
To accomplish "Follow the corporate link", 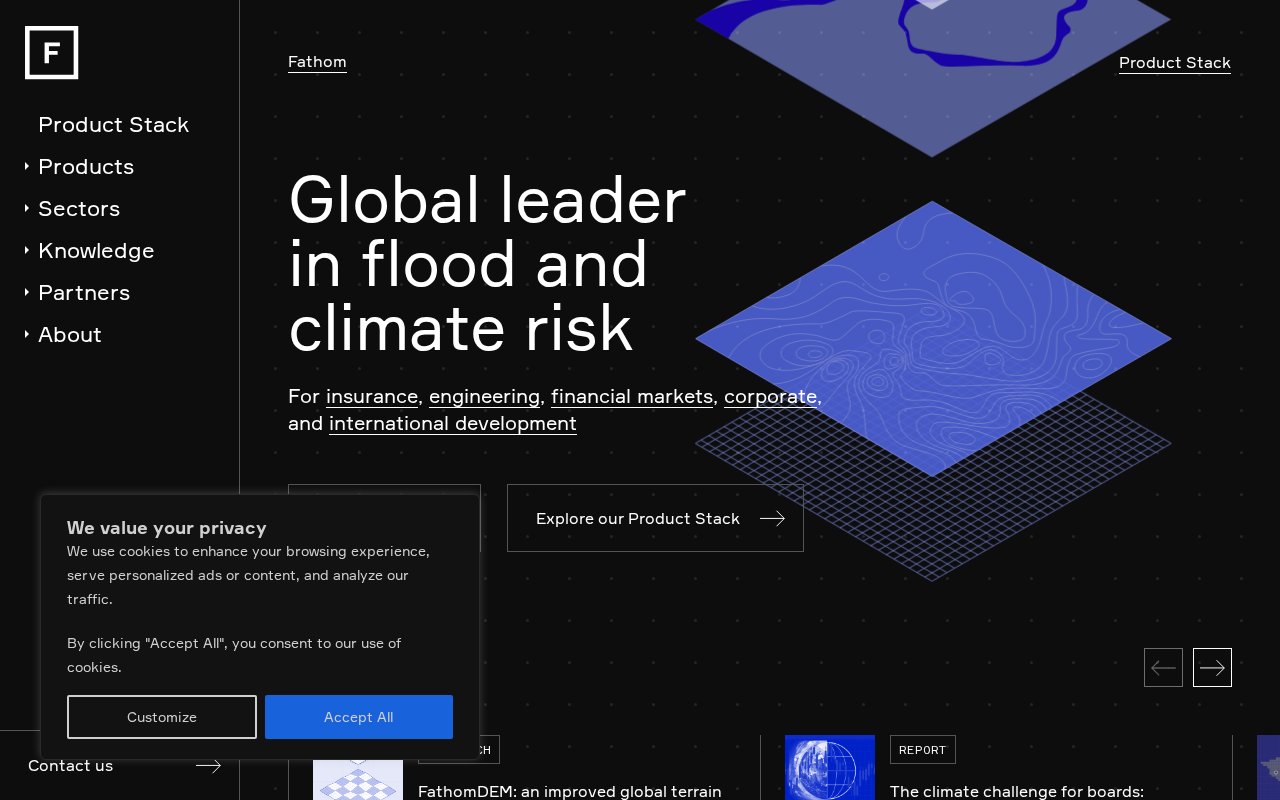I will coord(770,397).
